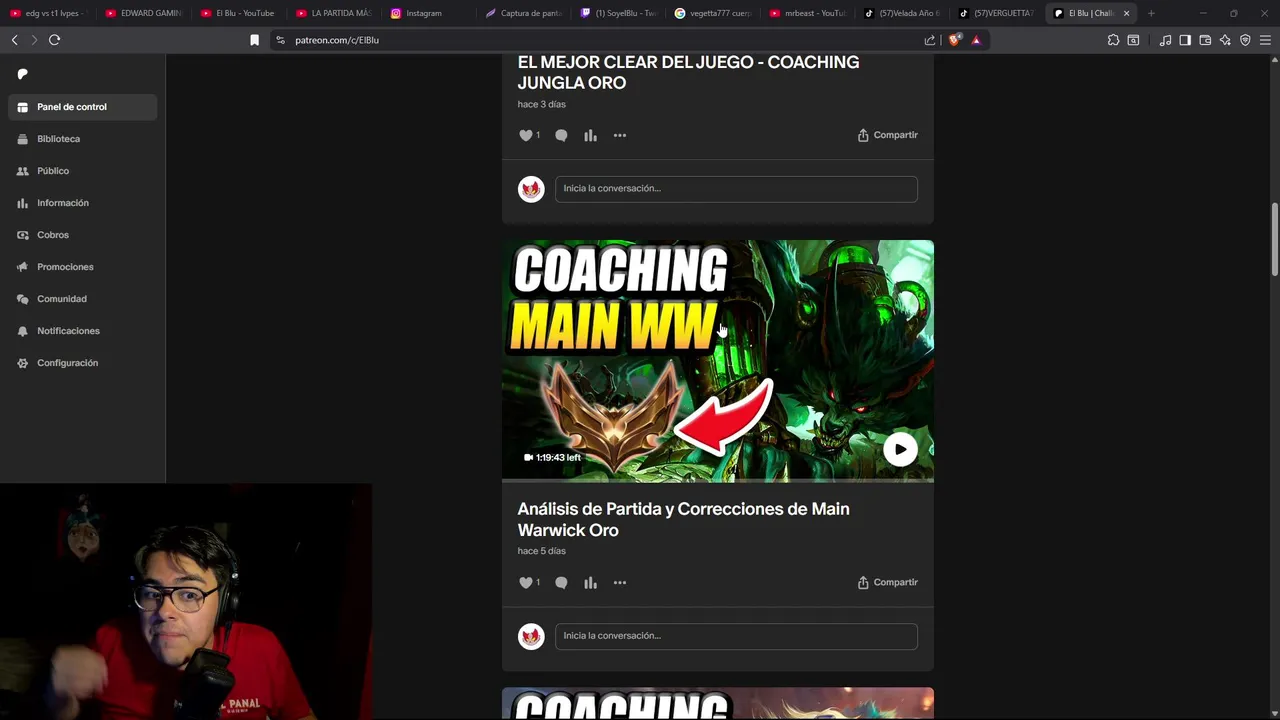Open more options on Jungla Oro post

pyautogui.click(x=620, y=135)
